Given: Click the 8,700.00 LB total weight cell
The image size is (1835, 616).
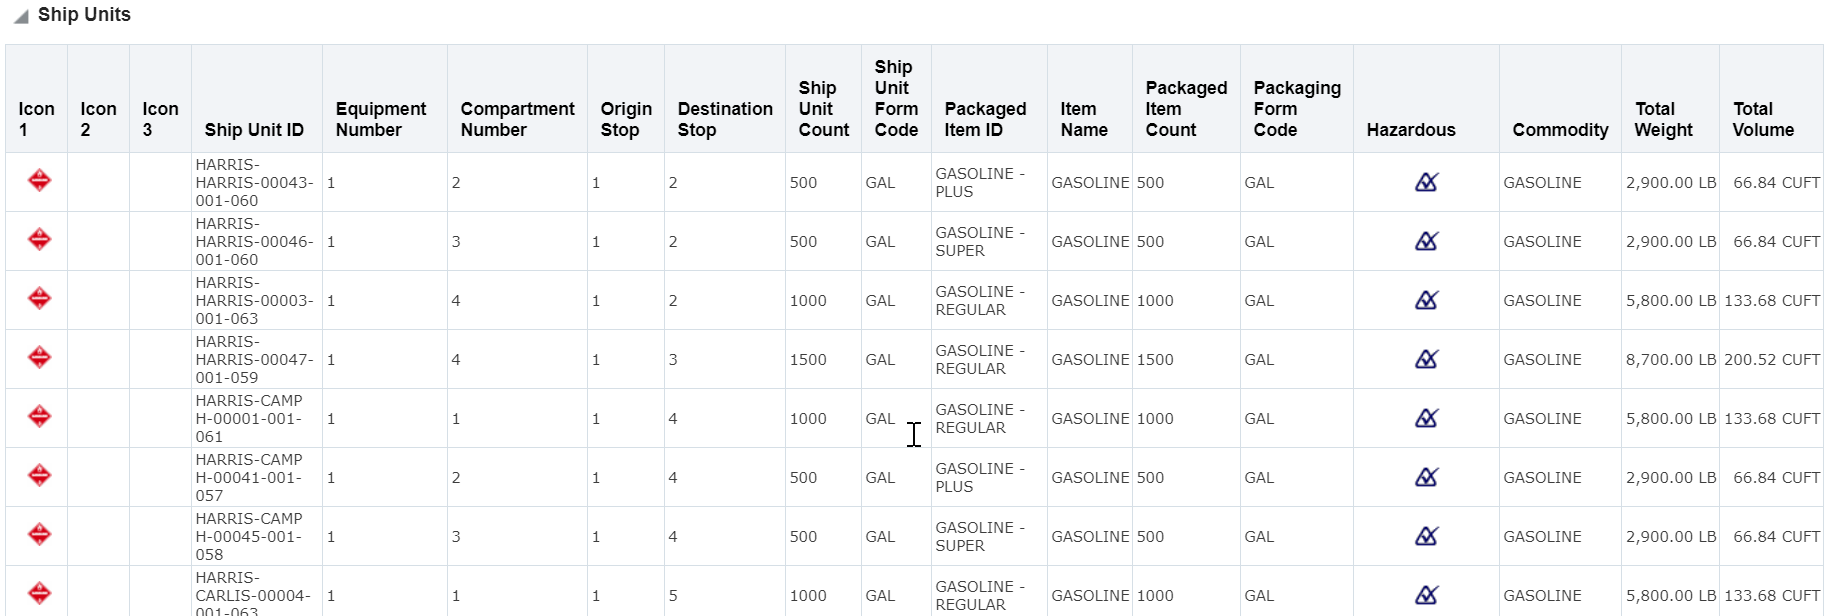Looking at the screenshot, I should pyautogui.click(x=1670, y=360).
